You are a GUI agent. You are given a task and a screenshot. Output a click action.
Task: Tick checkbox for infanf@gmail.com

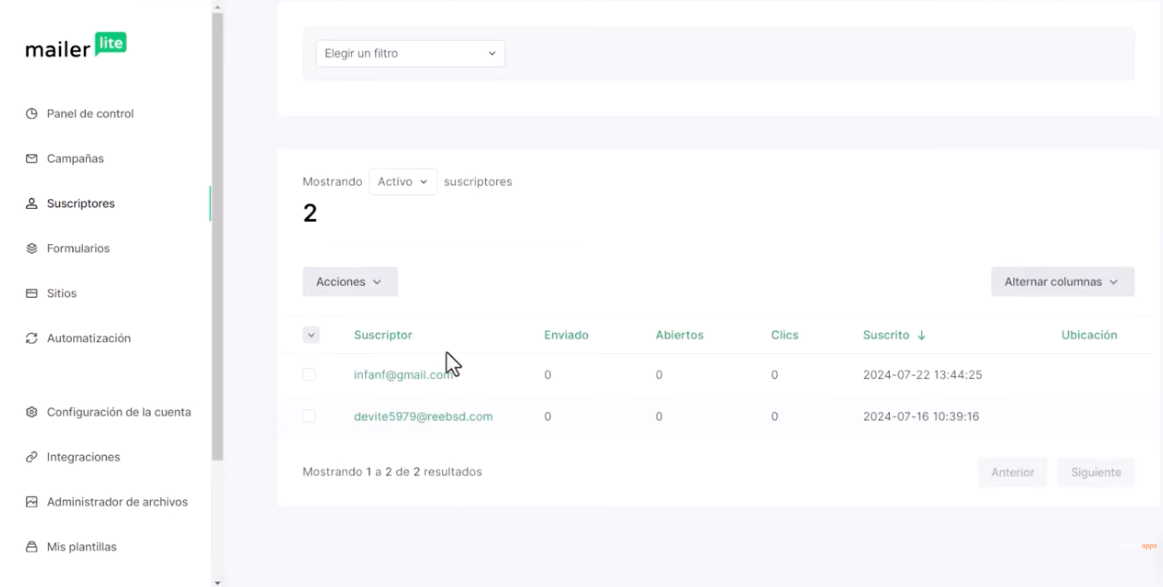click(x=309, y=375)
